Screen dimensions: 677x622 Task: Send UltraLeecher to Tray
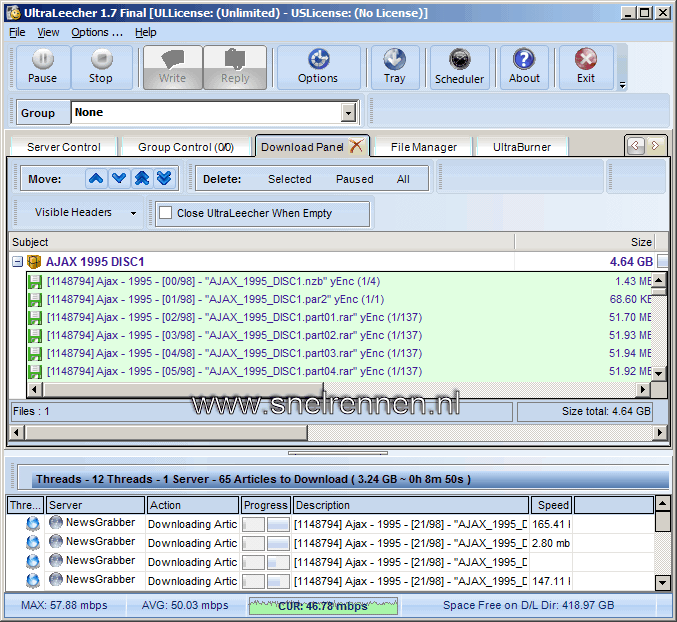(395, 67)
